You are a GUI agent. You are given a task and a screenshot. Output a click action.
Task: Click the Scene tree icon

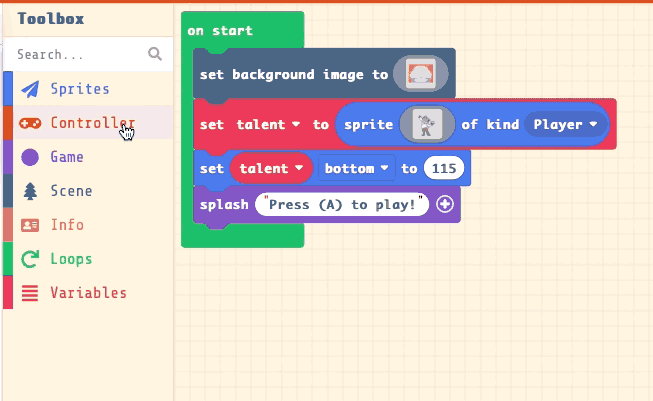click(30, 191)
